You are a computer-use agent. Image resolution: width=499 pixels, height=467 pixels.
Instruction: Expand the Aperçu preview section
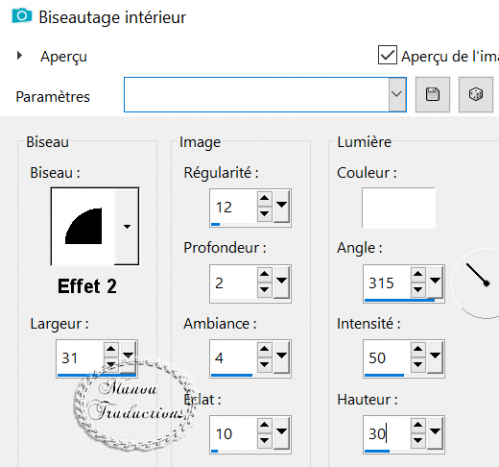click(19, 56)
